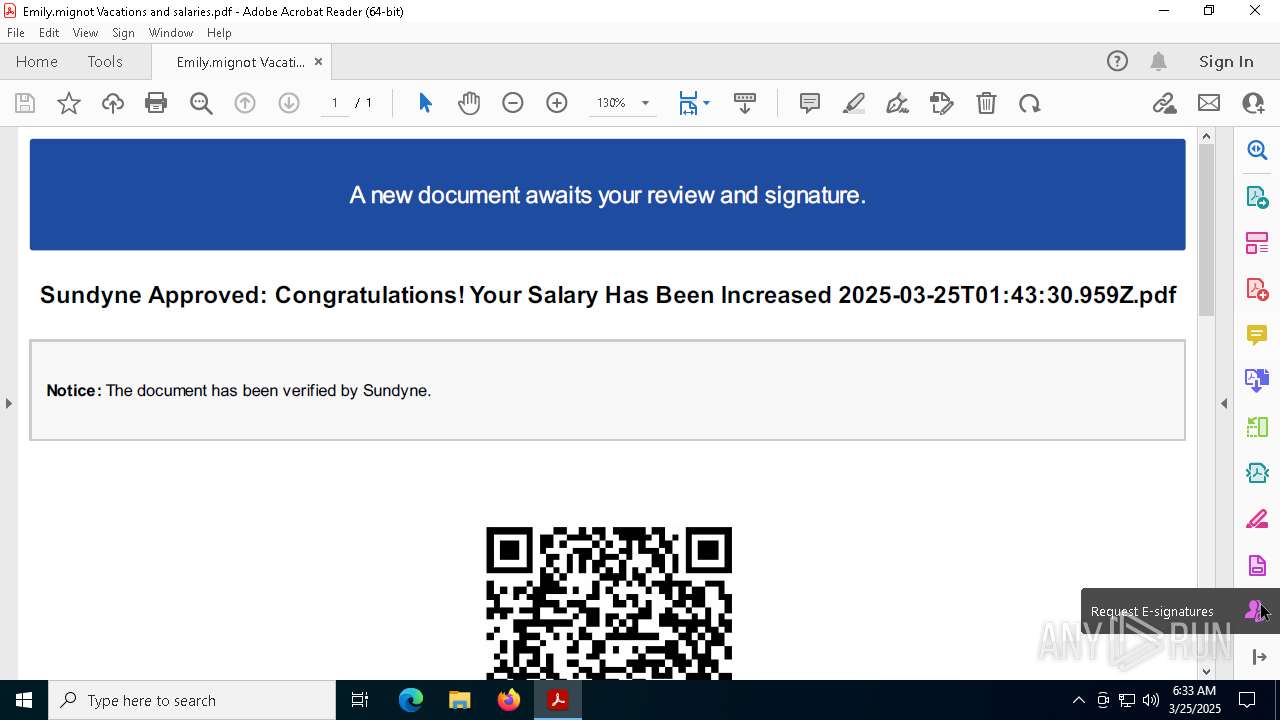Click the QR code image
This screenshot has height=720, width=1280.
click(609, 603)
